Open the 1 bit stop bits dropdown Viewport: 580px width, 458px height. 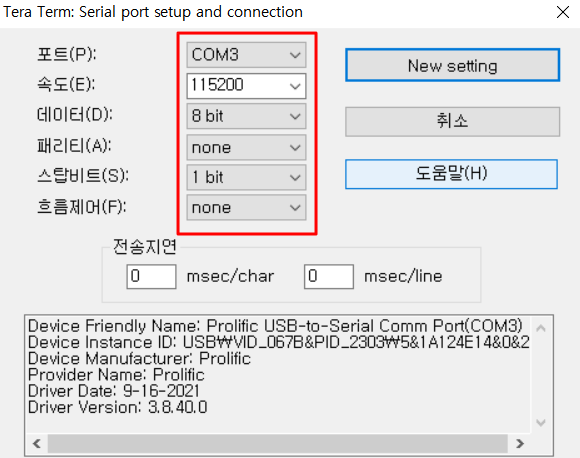click(246, 177)
